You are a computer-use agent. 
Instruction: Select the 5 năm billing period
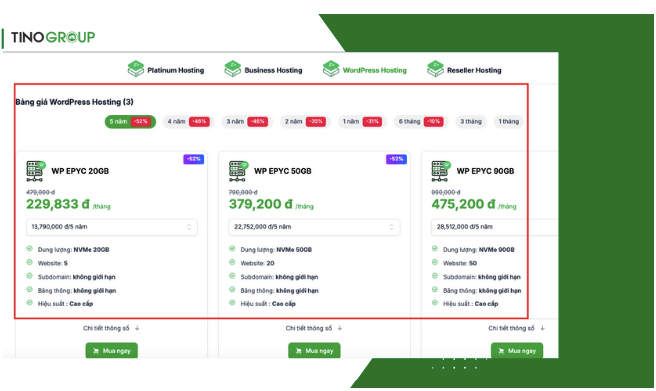point(130,122)
